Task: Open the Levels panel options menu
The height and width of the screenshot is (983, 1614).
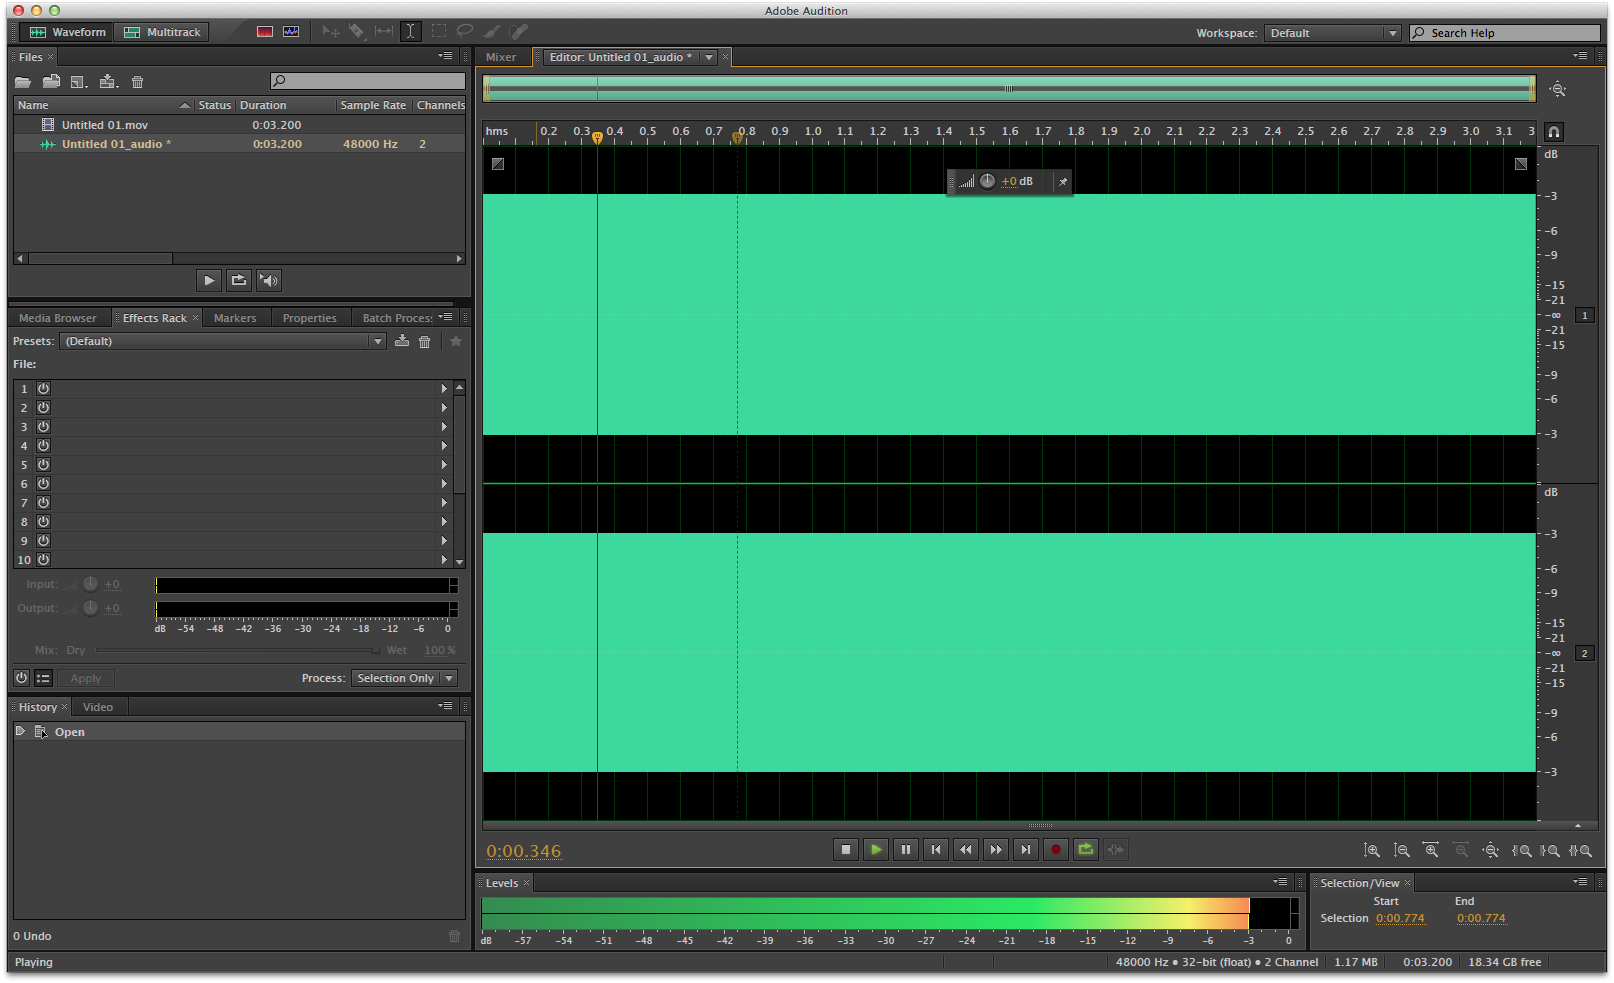Action: point(1281,883)
